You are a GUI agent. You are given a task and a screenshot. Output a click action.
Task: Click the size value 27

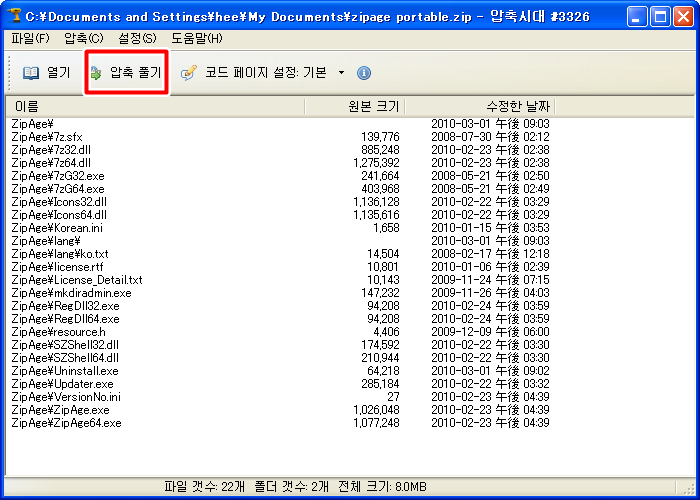pyautogui.click(x=393, y=396)
